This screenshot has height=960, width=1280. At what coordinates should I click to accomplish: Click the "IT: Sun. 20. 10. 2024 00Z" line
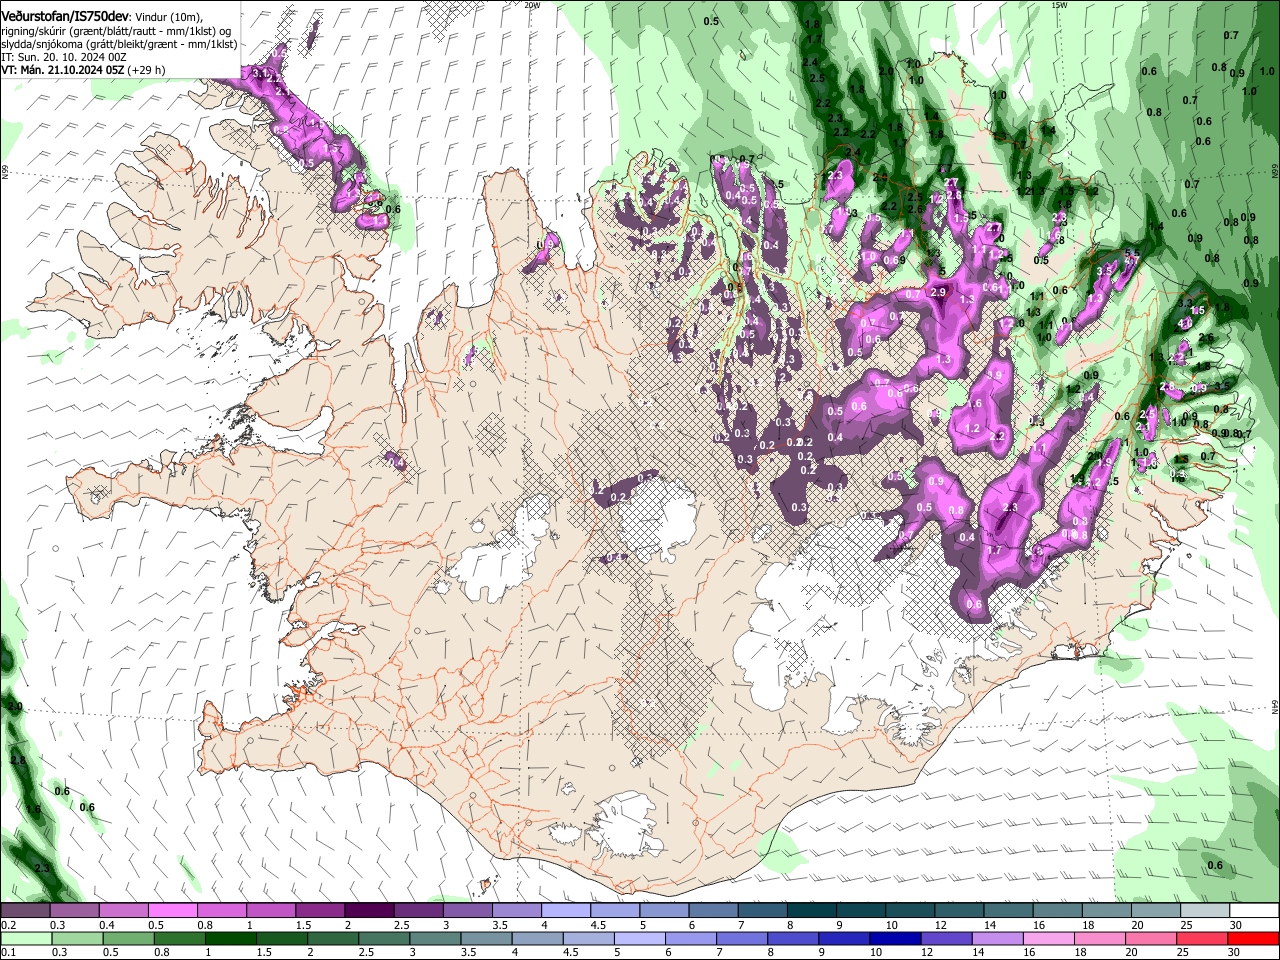click(63, 57)
